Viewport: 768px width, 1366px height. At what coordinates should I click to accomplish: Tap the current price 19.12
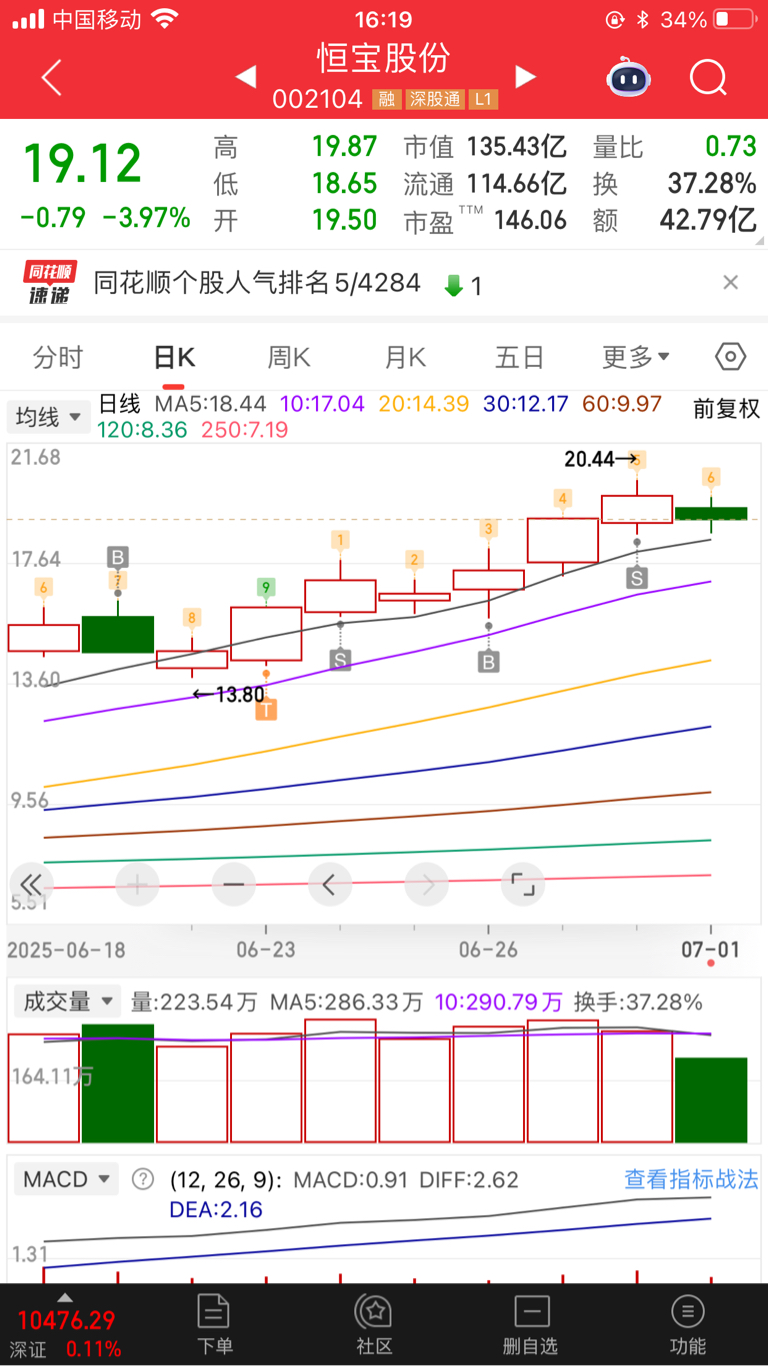tap(83, 163)
